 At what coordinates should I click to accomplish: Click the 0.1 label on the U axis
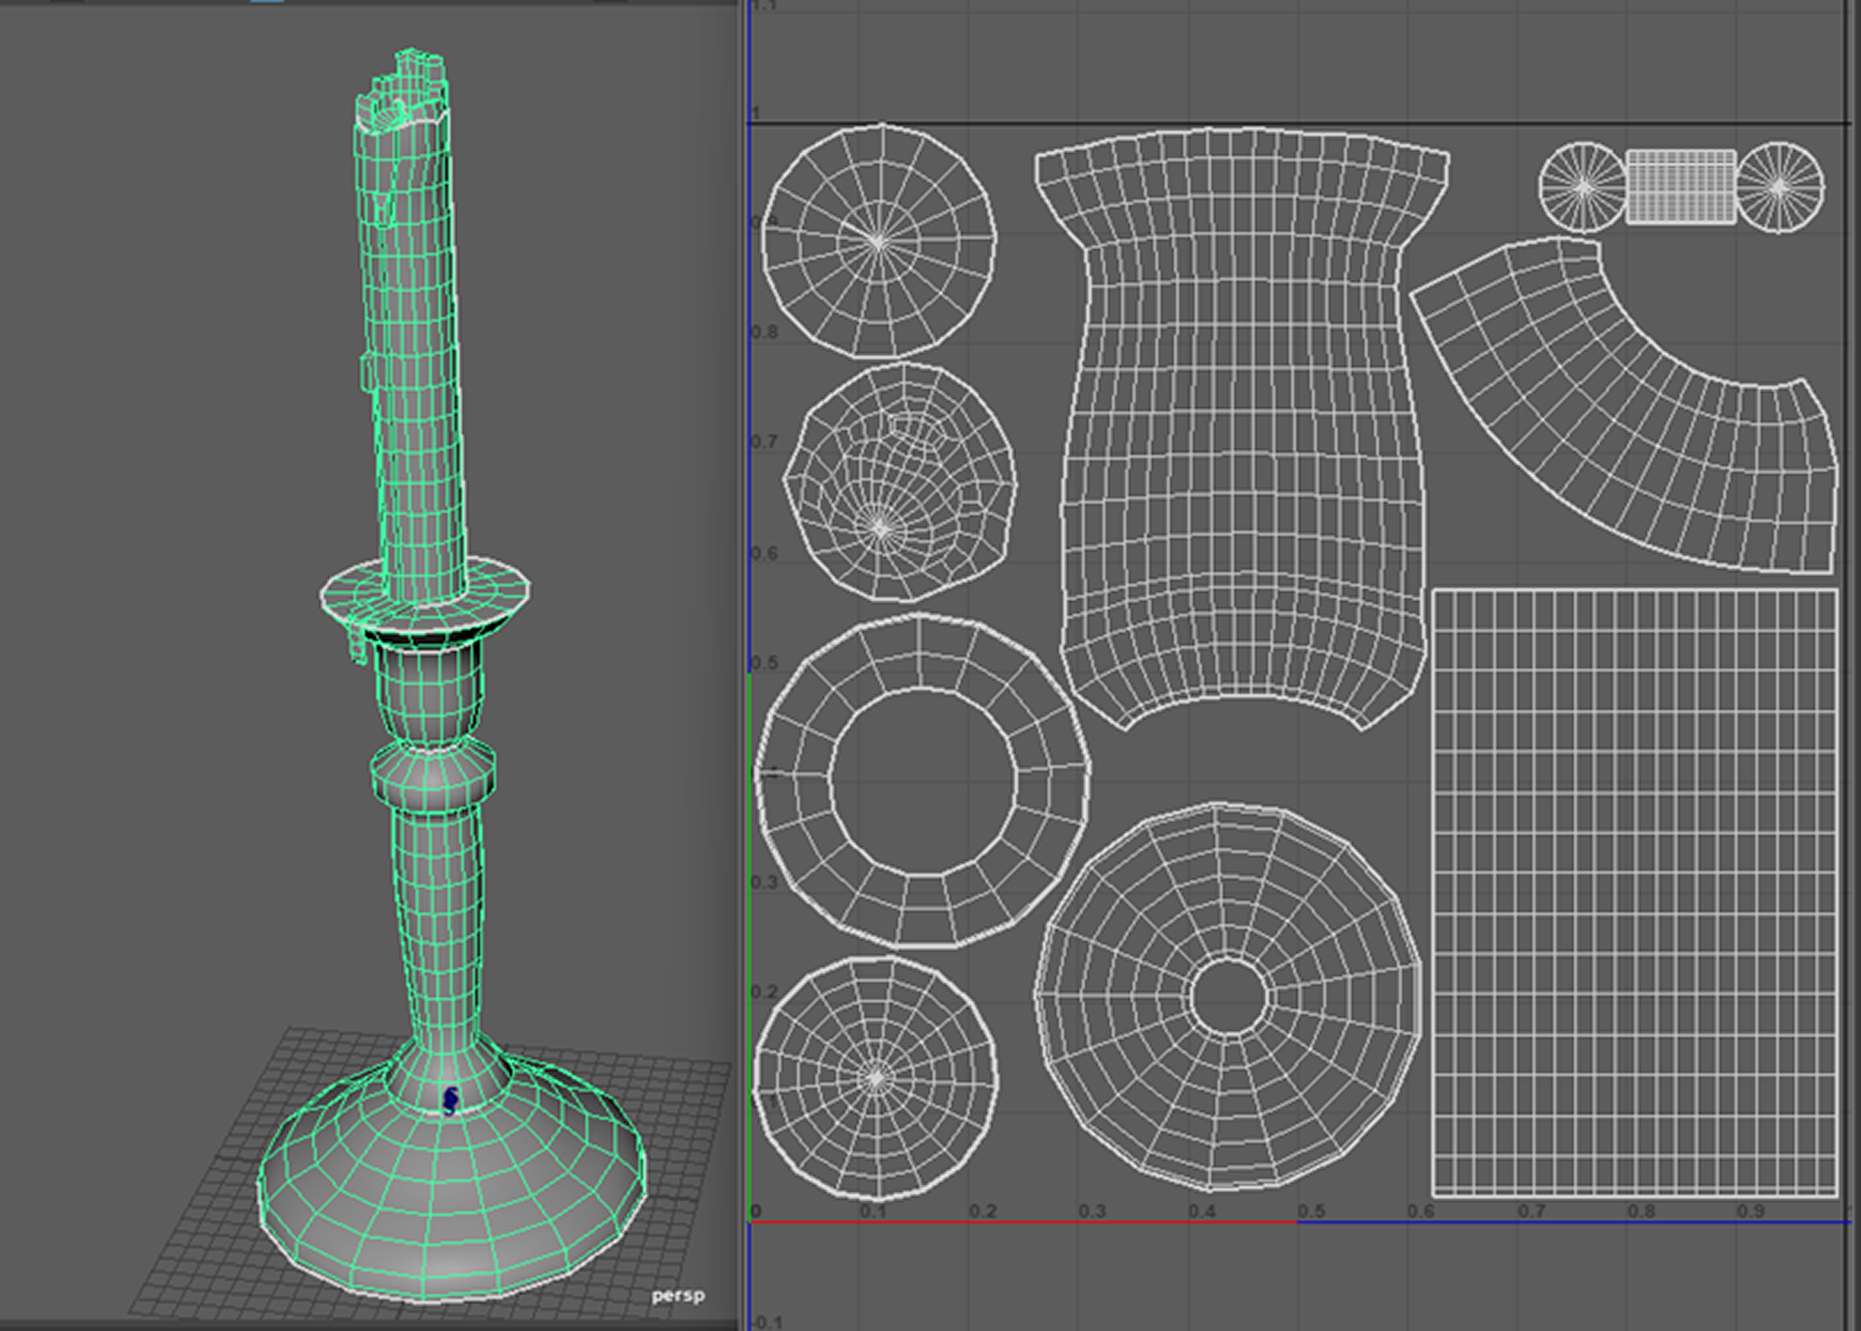pos(873,1211)
